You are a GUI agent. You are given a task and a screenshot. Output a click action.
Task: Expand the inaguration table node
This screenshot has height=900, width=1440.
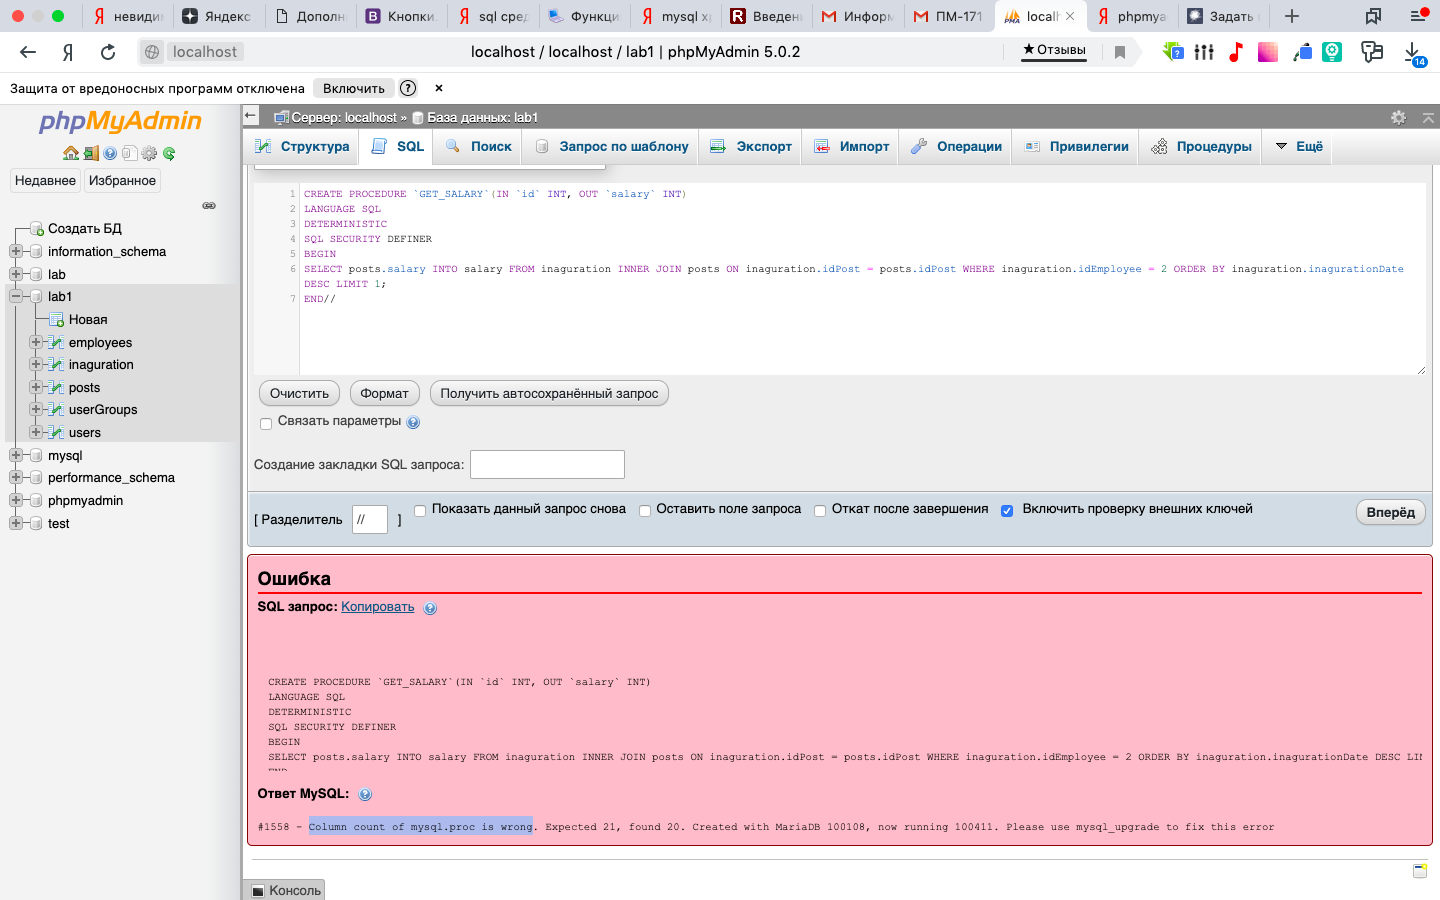pyautogui.click(x=36, y=364)
